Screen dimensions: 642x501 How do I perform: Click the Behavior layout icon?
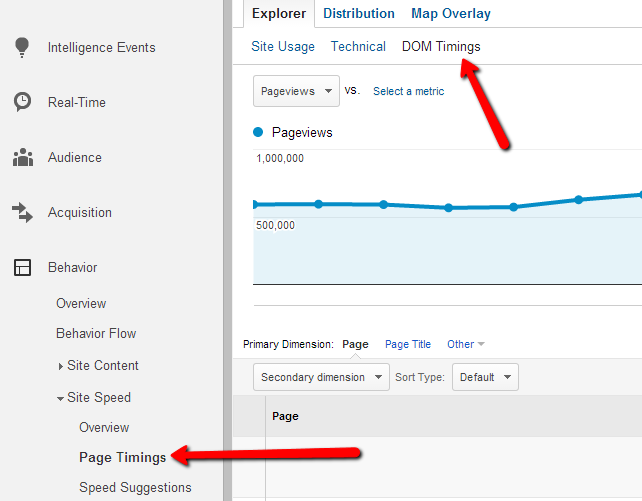23,267
